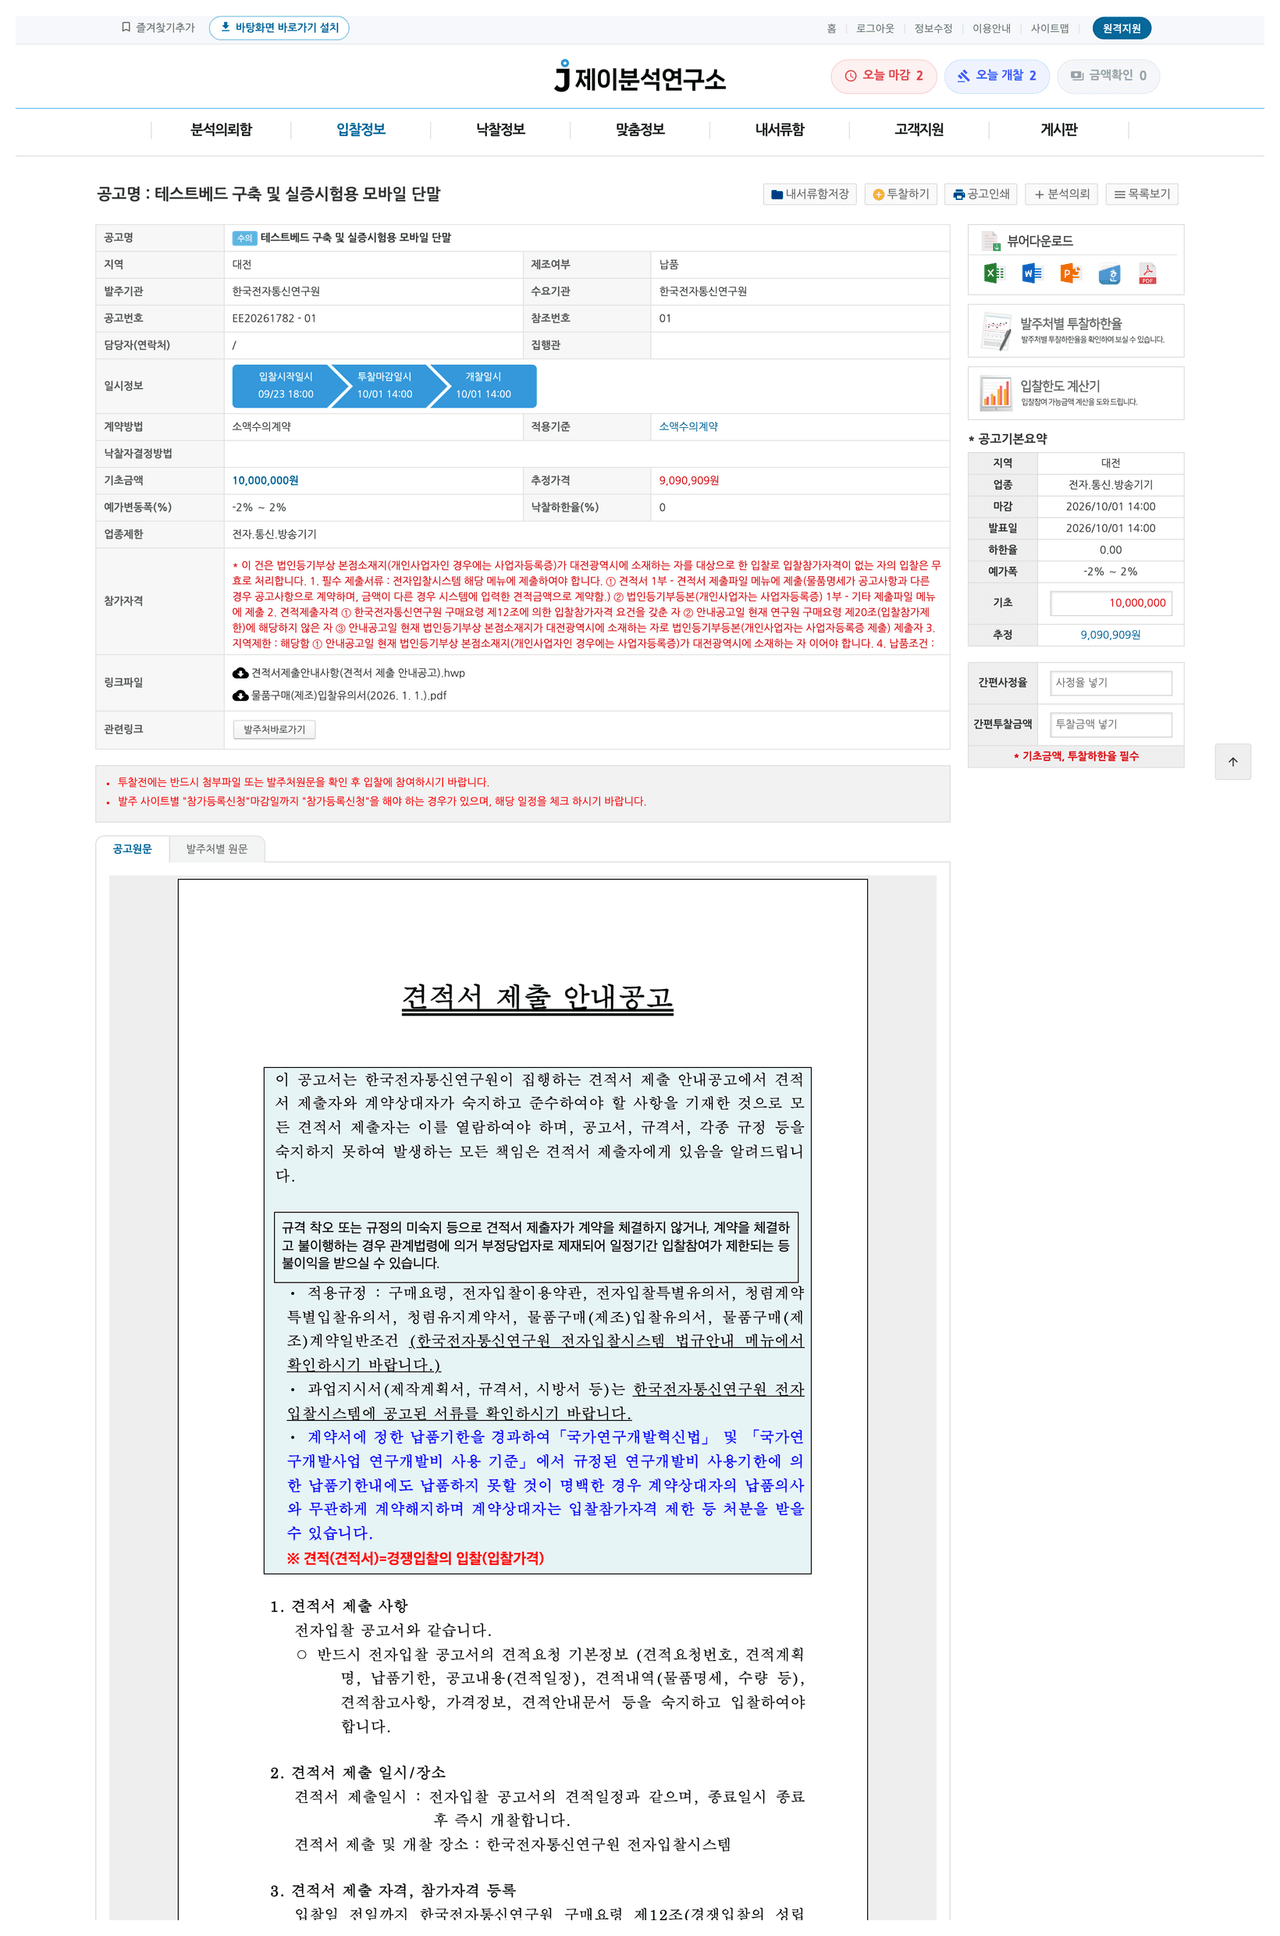Click the 기초 amount input field
1280x1936 pixels.
click(1111, 603)
